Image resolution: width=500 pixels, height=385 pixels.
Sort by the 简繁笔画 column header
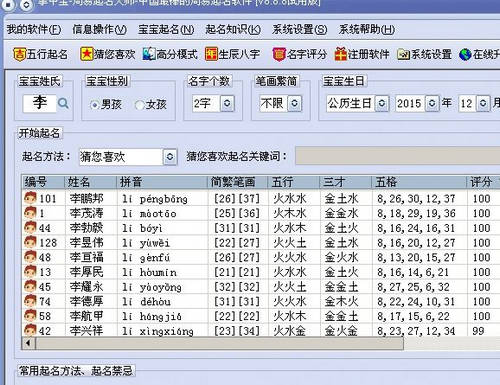(x=238, y=182)
